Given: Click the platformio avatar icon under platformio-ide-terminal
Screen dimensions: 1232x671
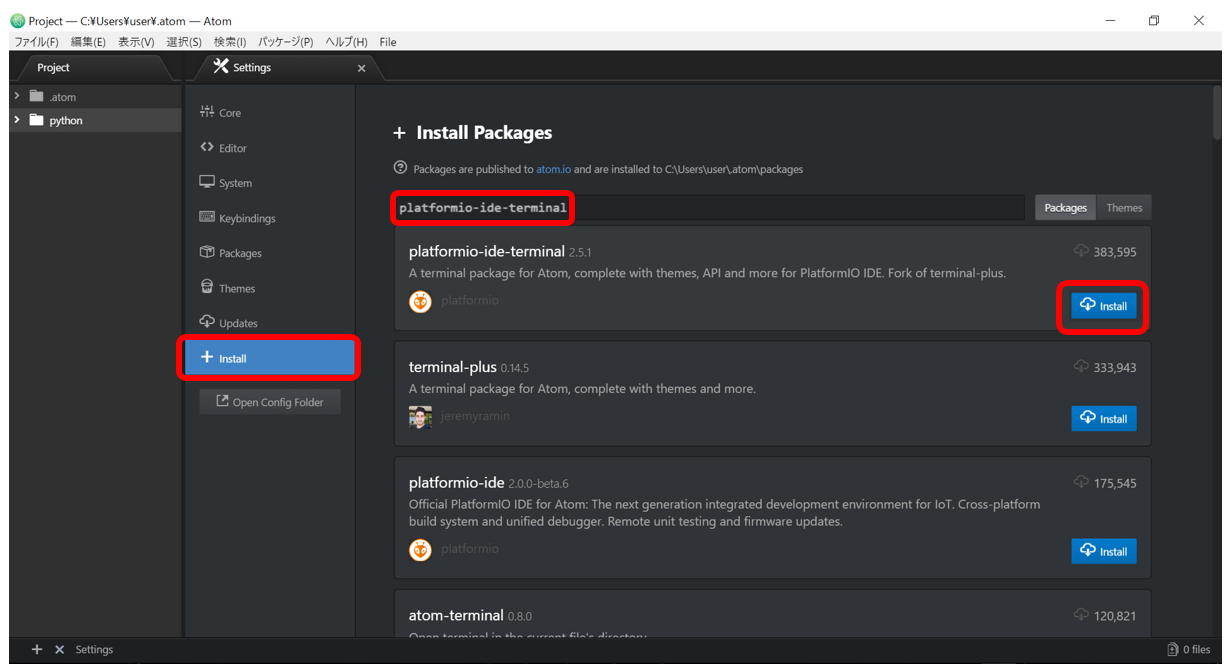Looking at the screenshot, I should (420, 301).
